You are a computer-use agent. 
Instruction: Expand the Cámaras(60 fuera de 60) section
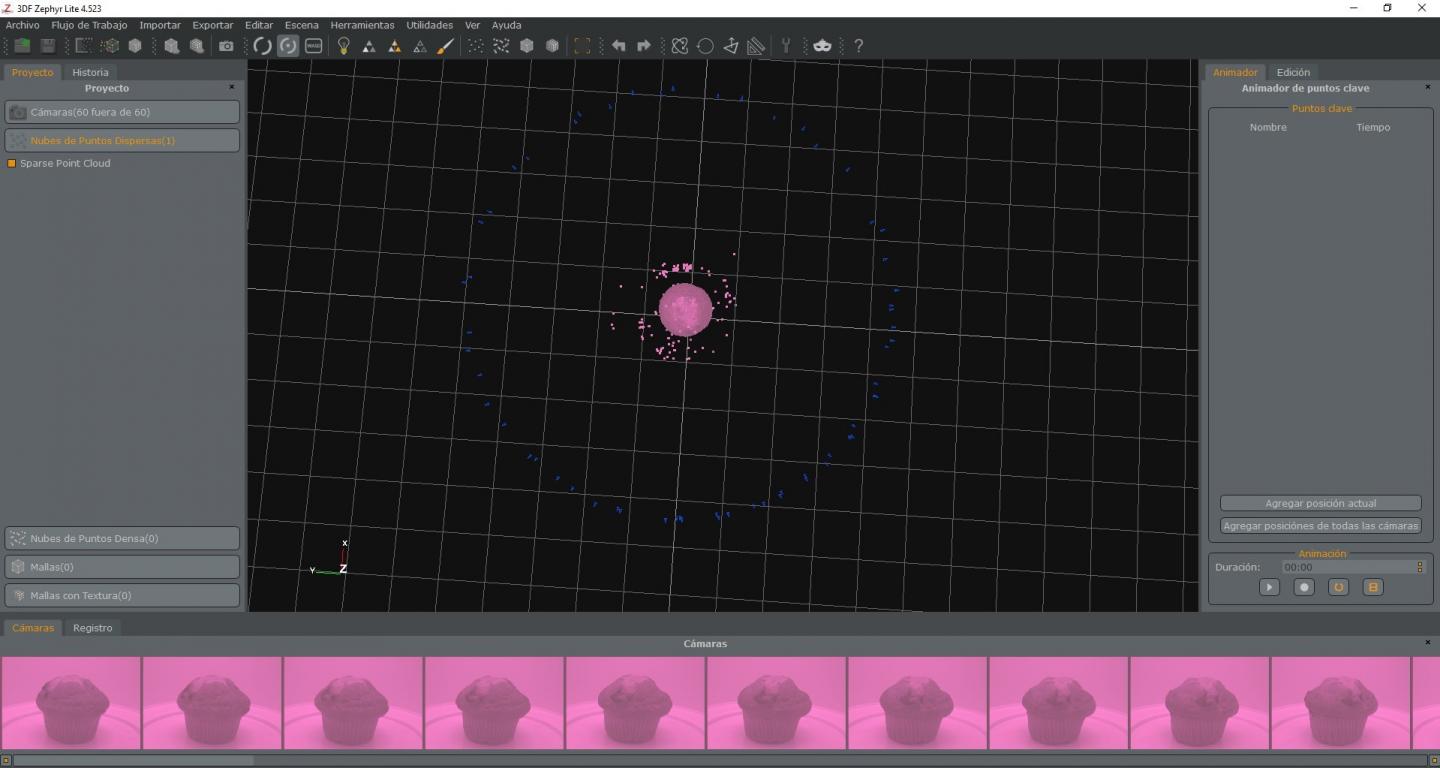click(122, 112)
